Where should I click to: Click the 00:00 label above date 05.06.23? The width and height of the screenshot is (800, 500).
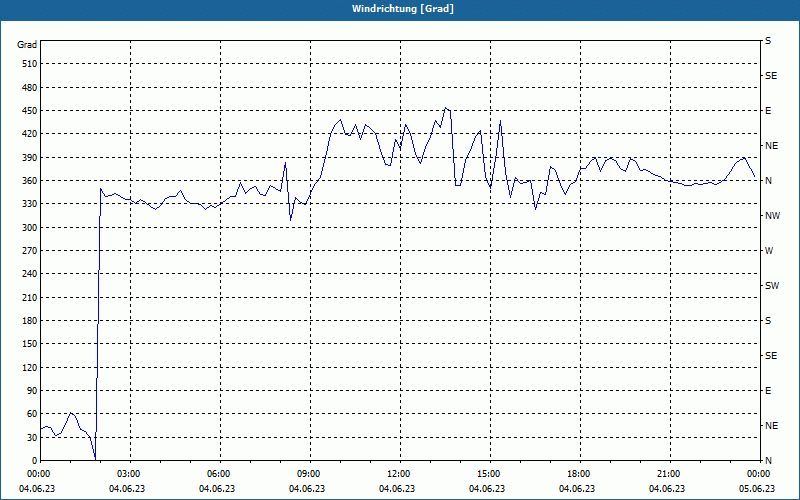click(757, 474)
